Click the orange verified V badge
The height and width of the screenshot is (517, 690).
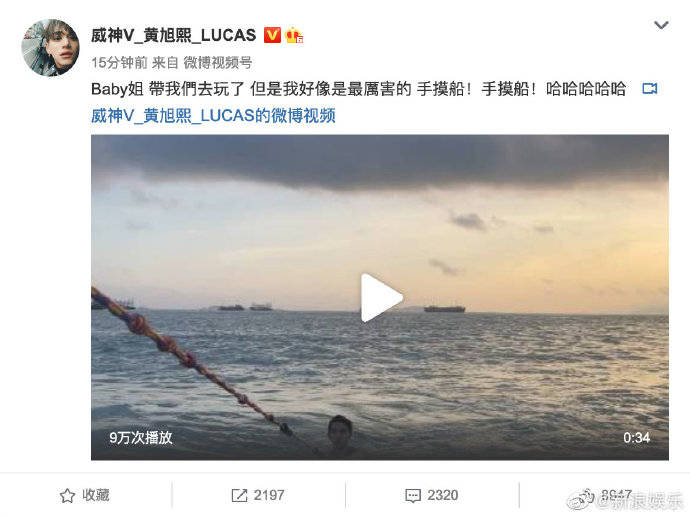point(272,35)
